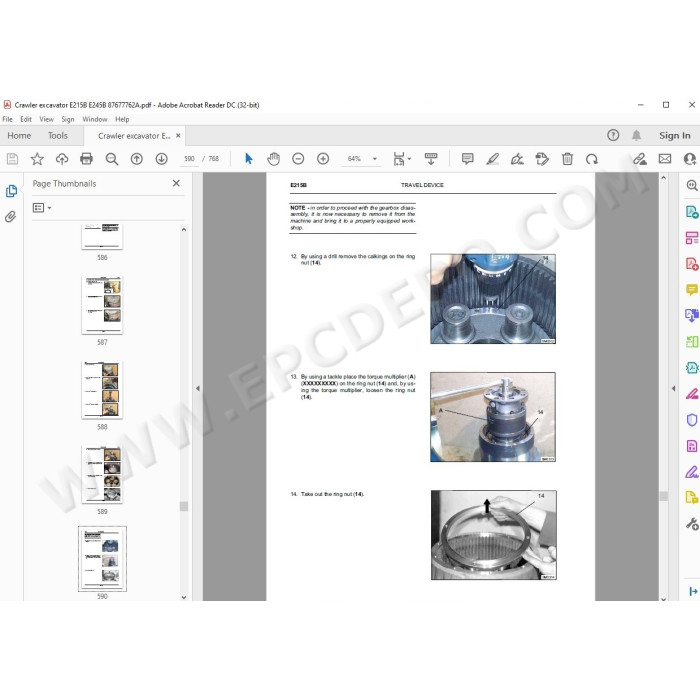Image resolution: width=700 pixels, height=700 pixels.
Task: Close the Crawler excavator document tab
Action: [178, 135]
